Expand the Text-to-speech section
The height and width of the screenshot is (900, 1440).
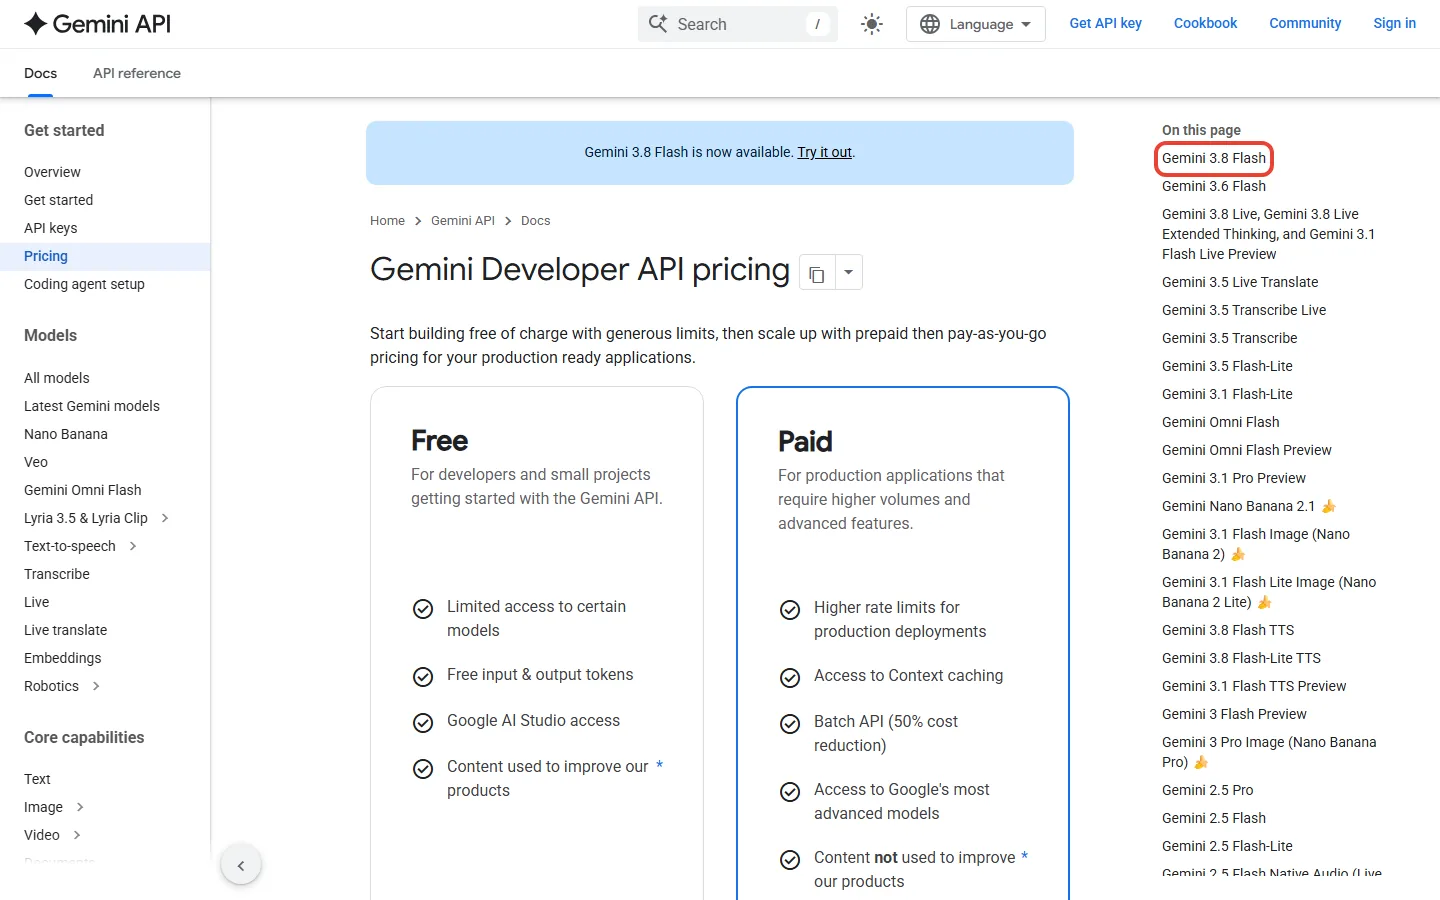[x=133, y=546]
